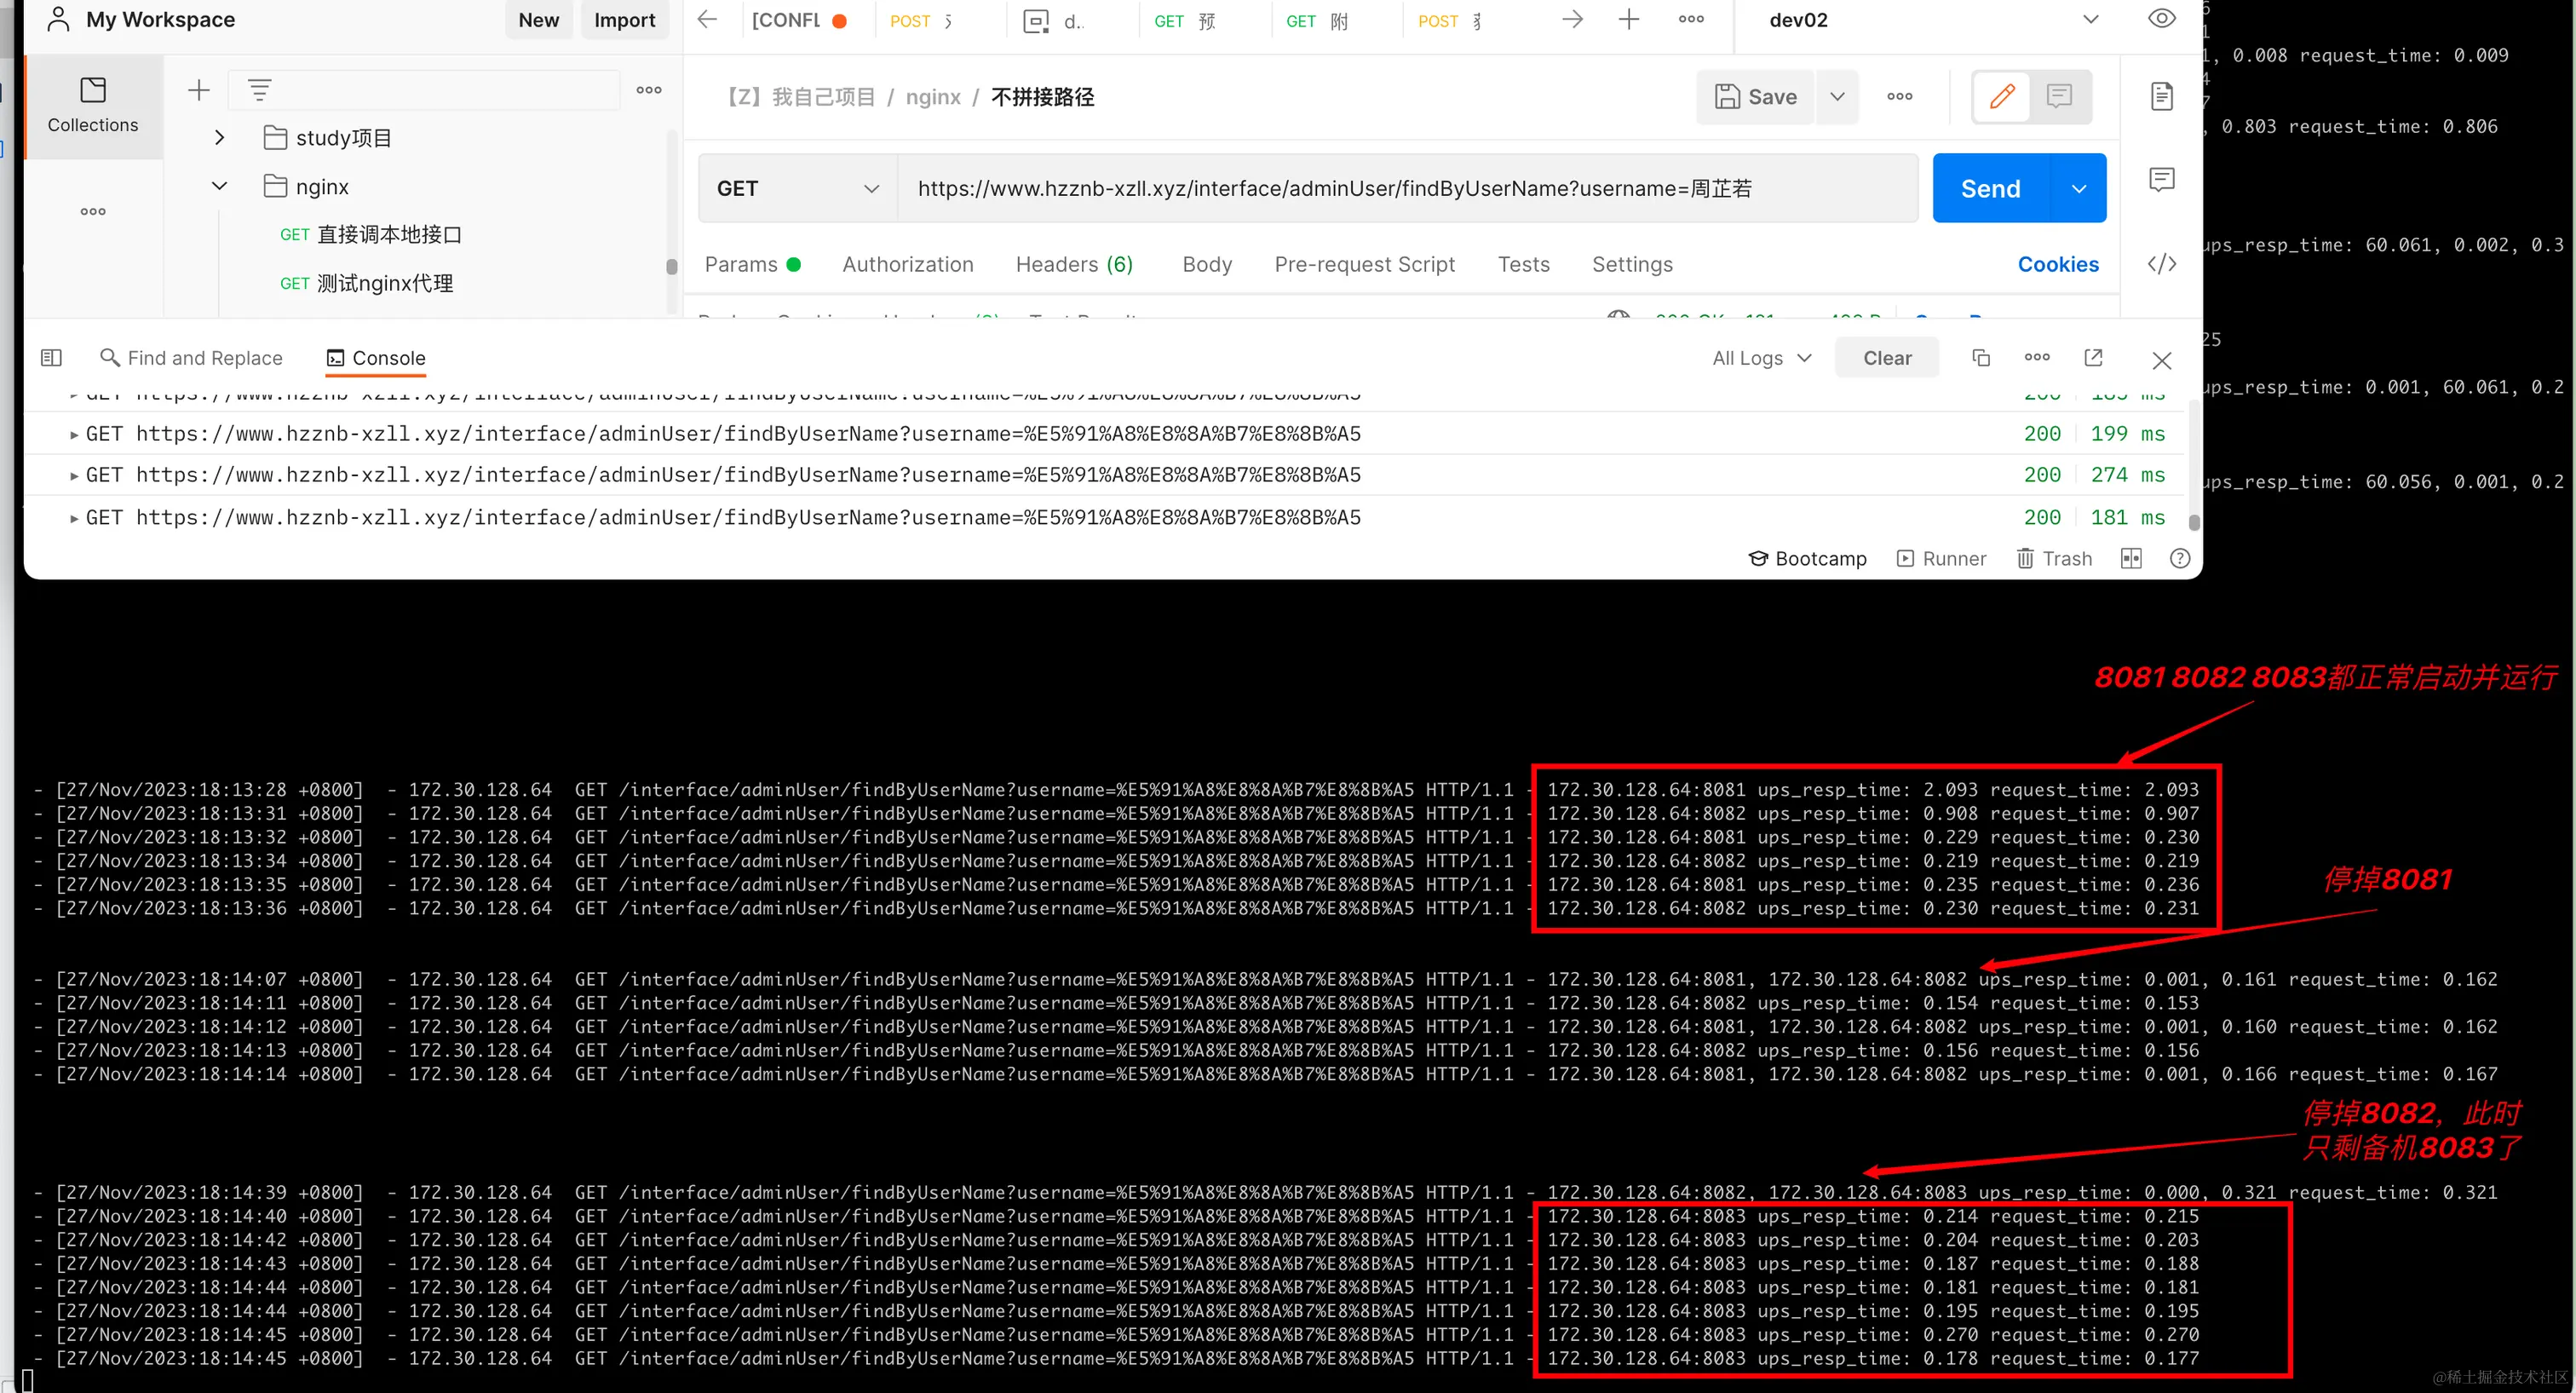Toggle the sidebar from bottom bar icon
The width and height of the screenshot is (2576, 1393).
[x=51, y=358]
